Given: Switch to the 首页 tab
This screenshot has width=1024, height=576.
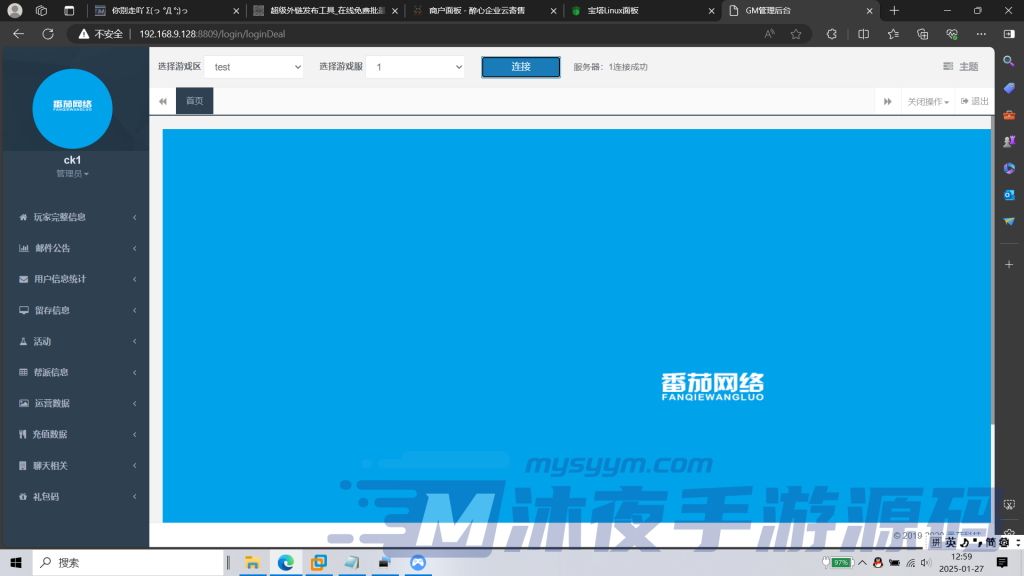Looking at the screenshot, I should pyautogui.click(x=193, y=100).
